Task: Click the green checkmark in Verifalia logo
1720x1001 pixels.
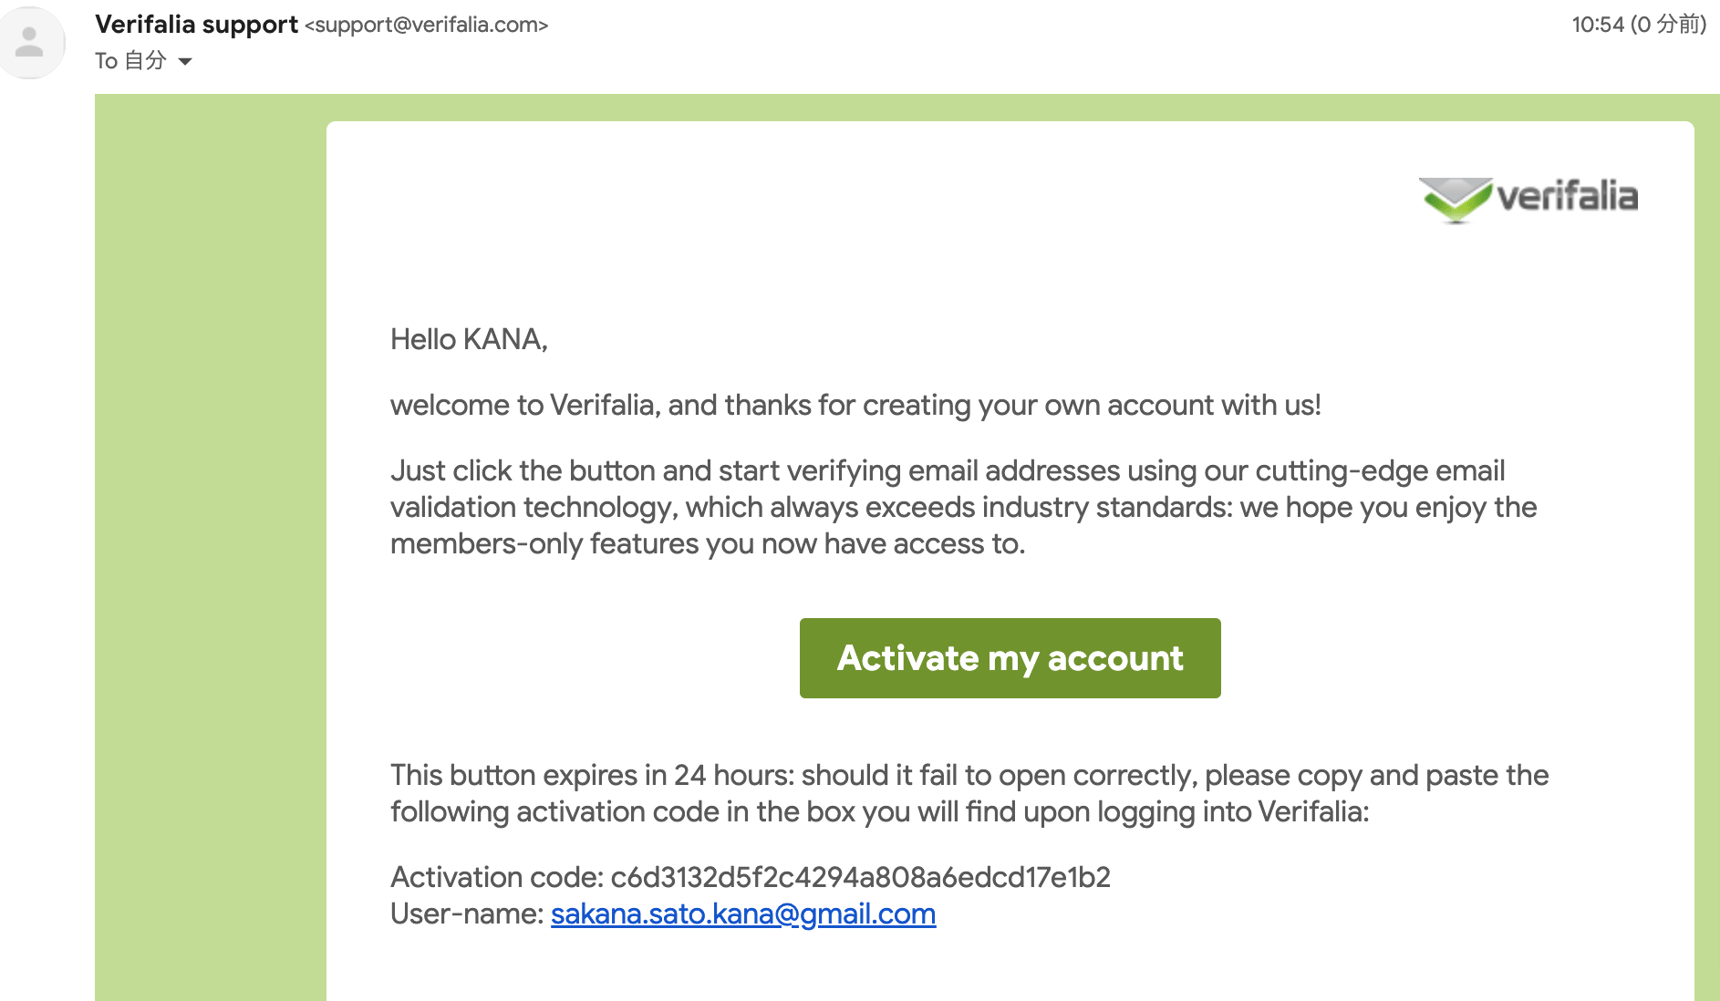Action: pos(1455,199)
